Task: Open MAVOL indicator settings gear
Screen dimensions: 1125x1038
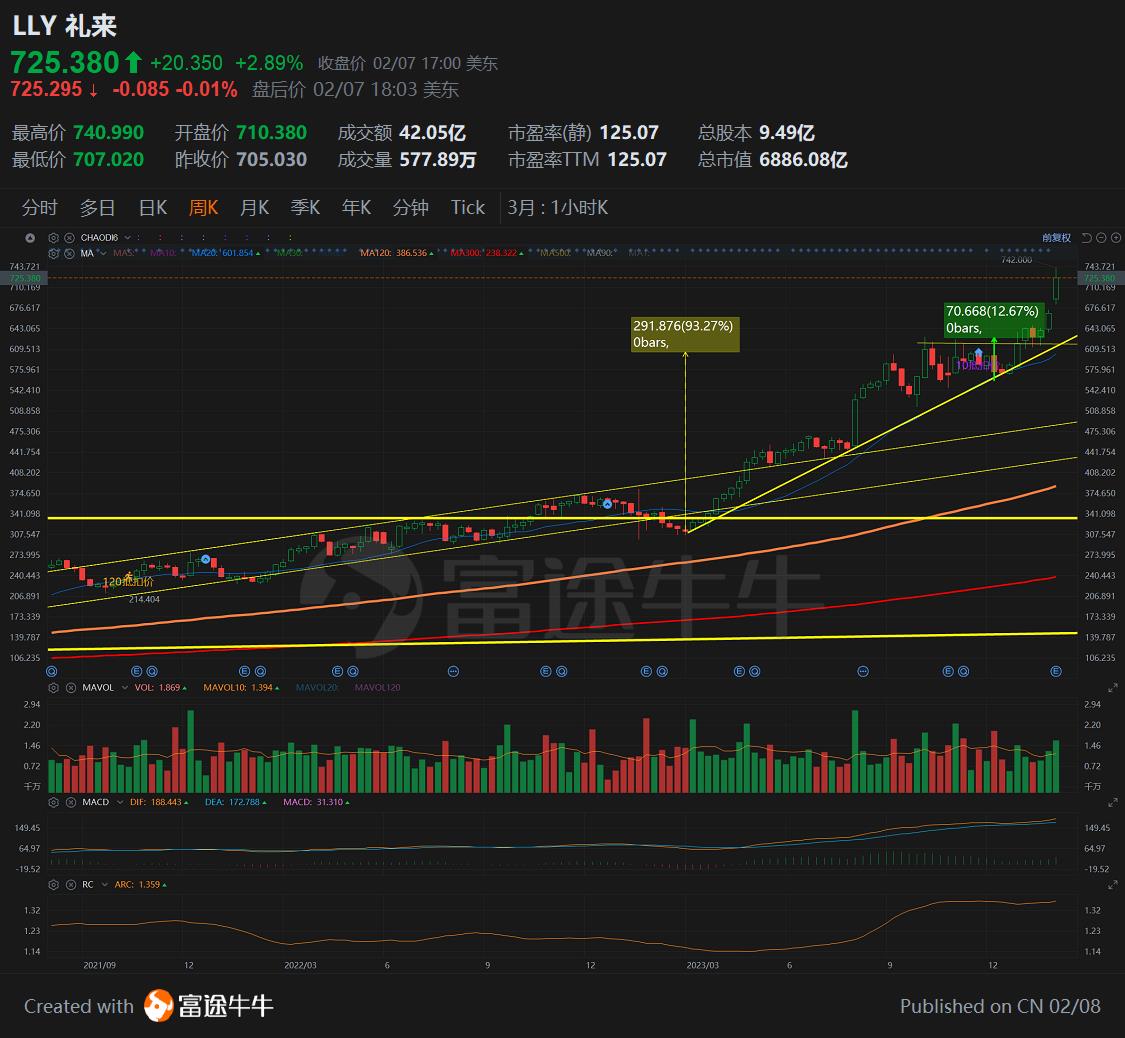Action: (x=53, y=687)
